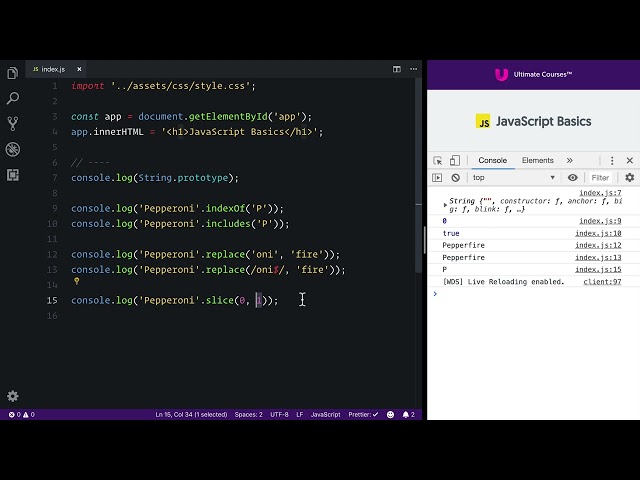Image resolution: width=640 pixels, height=480 pixels.
Task: Open the notifications bell
Action: 409,414
